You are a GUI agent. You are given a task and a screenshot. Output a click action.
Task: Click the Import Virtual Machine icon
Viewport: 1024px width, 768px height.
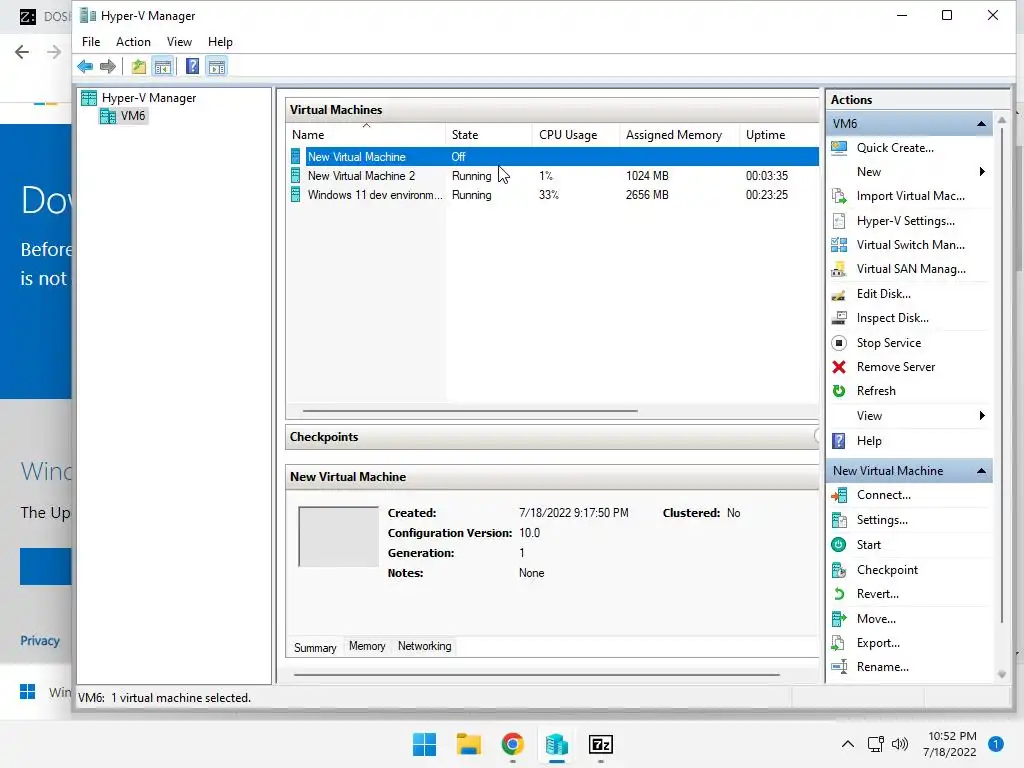(x=839, y=196)
